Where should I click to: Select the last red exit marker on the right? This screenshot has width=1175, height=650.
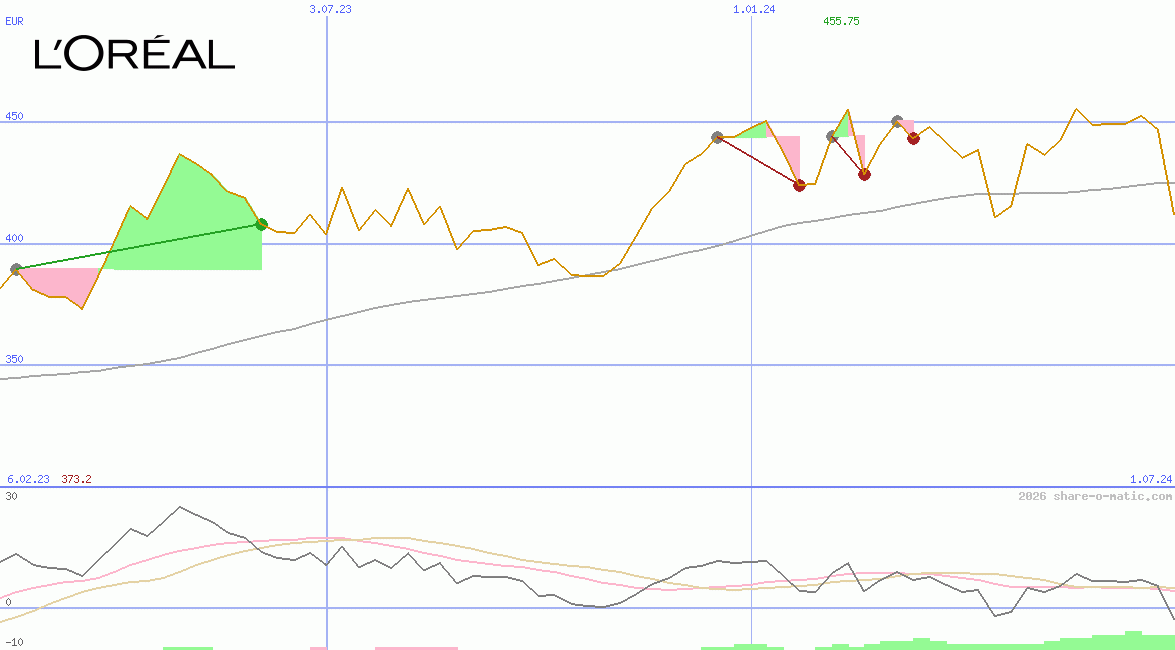coord(913,138)
